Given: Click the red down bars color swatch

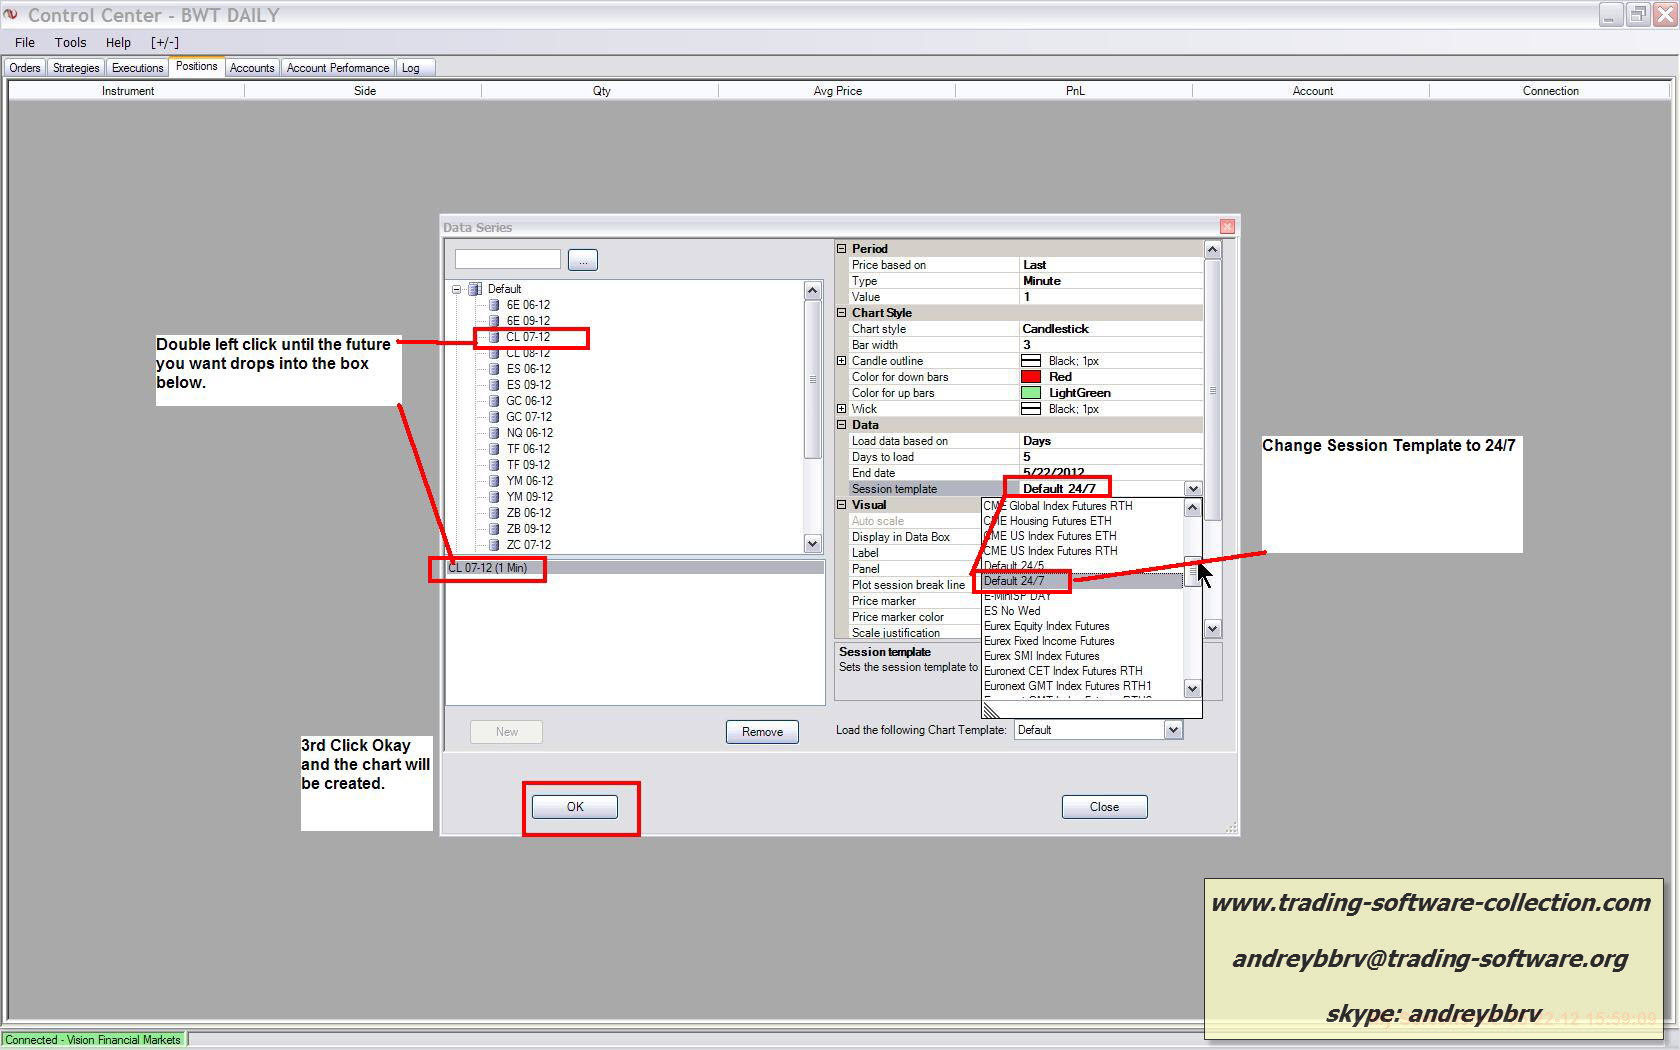Looking at the screenshot, I should [x=1030, y=377].
